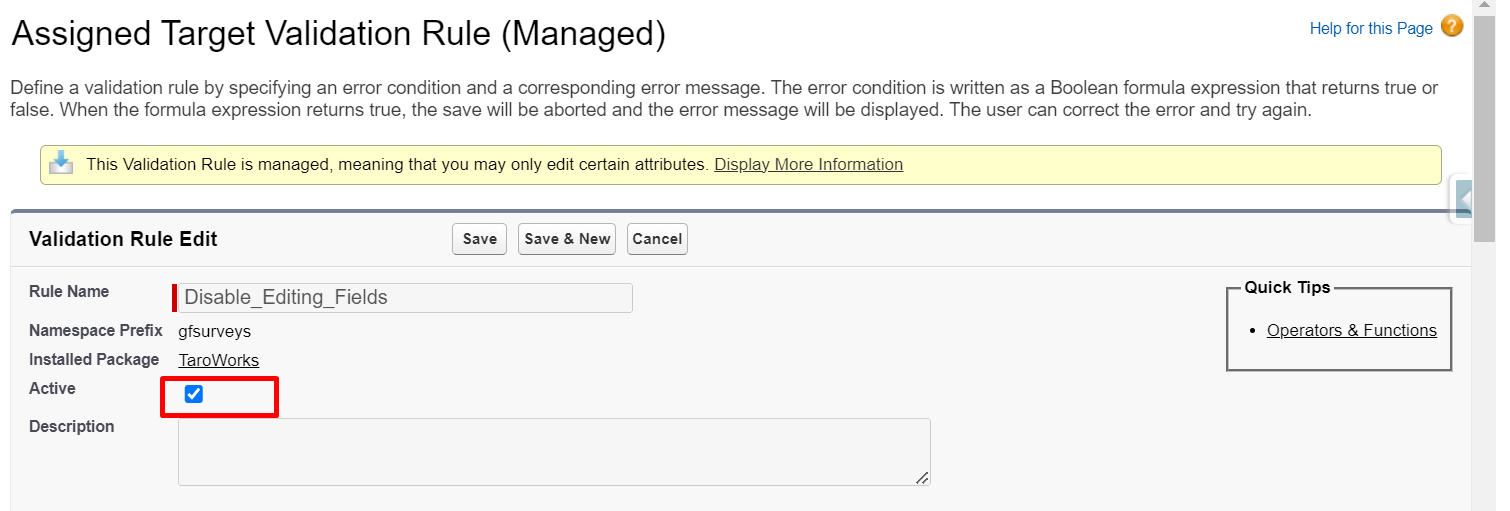Click inside the Description text area
The width and height of the screenshot is (1510, 511).
(x=553, y=451)
